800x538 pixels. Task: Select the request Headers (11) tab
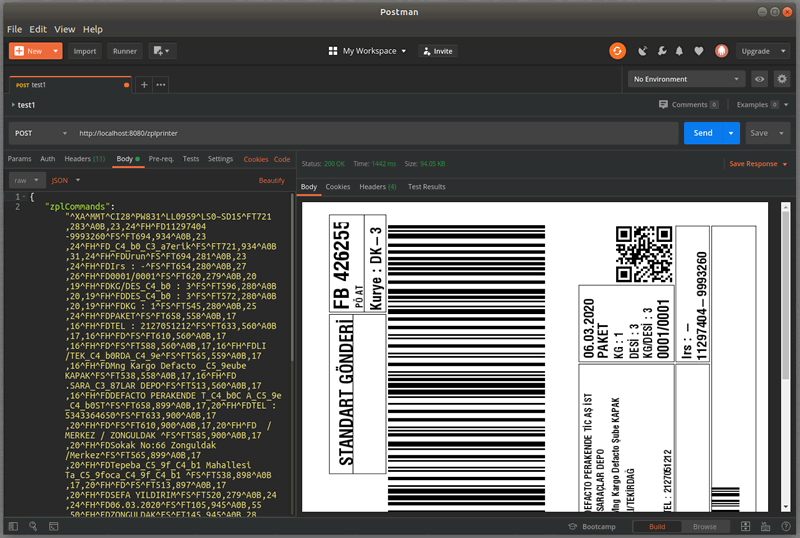pos(85,159)
